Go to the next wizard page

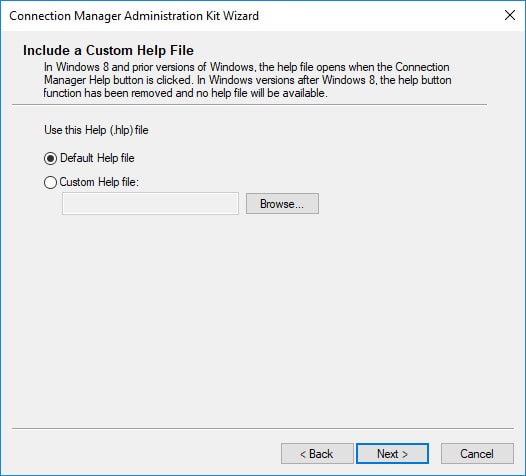point(392,454)
